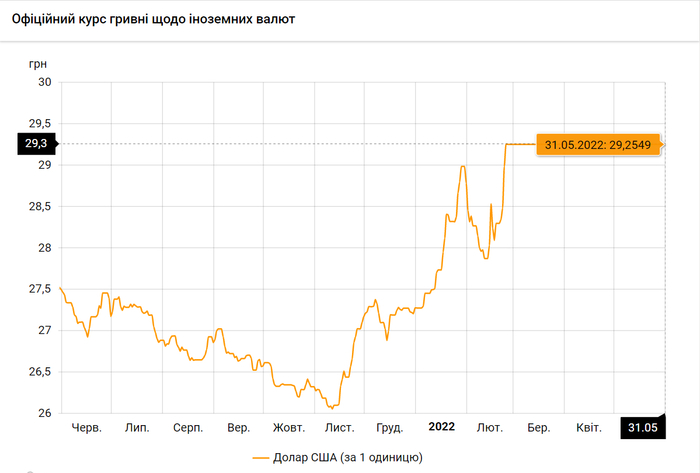Click the 30 label on the y-axis
Image resolution: width=700 pixels, height=473 pixels.
[x=45, y=82]
